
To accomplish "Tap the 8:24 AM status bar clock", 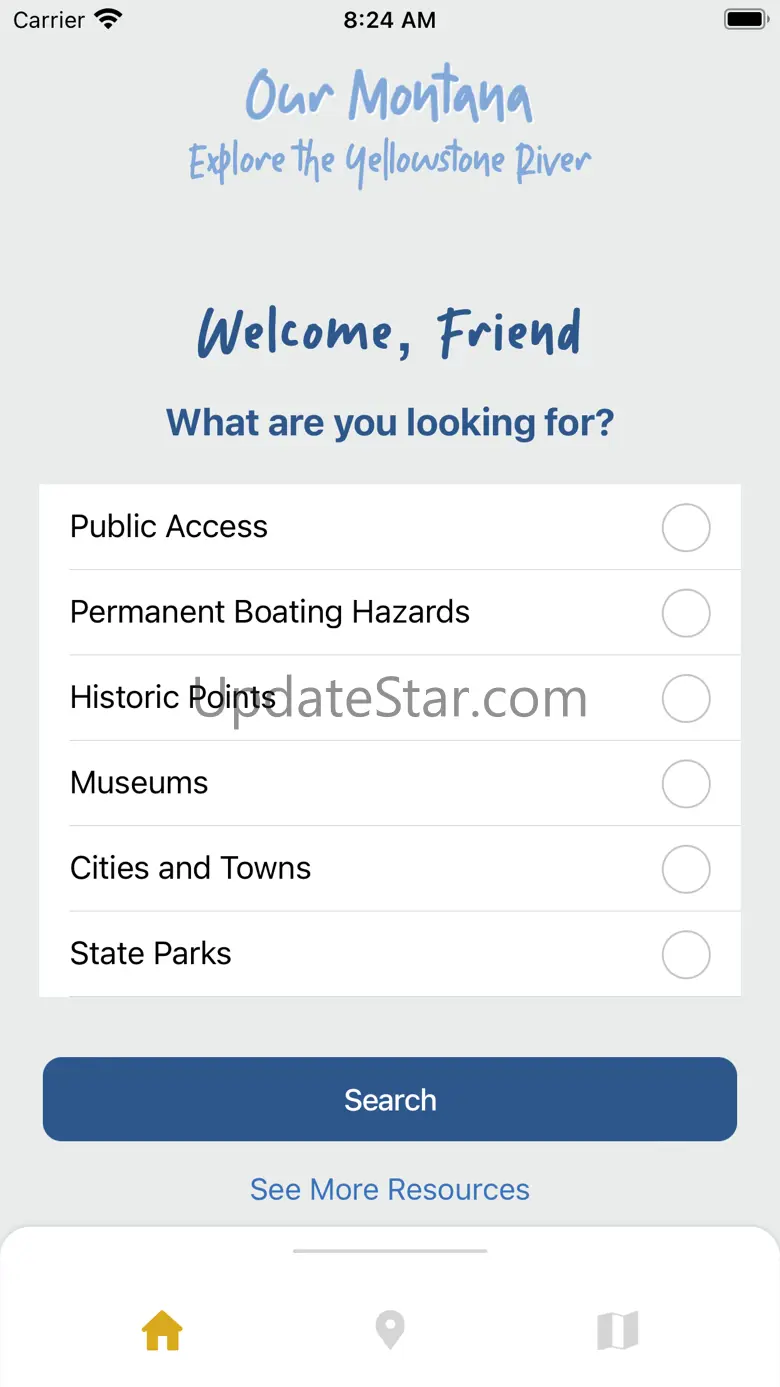I will click(x=390, y=19).
